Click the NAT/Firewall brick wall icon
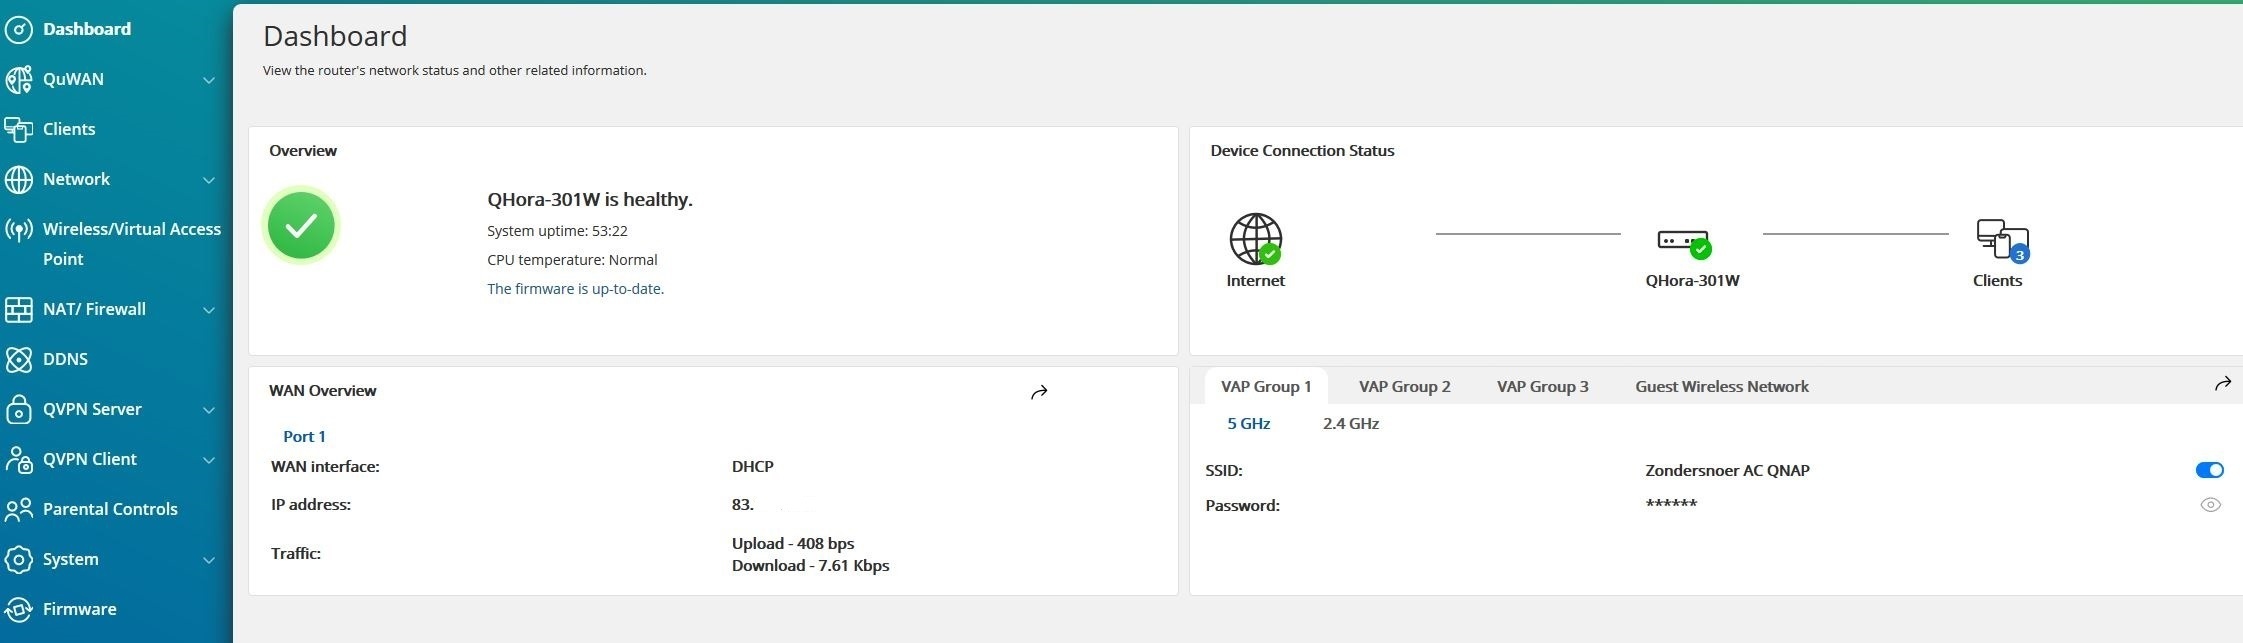The height and width of the screenshot is (643, 2243). 19,309
